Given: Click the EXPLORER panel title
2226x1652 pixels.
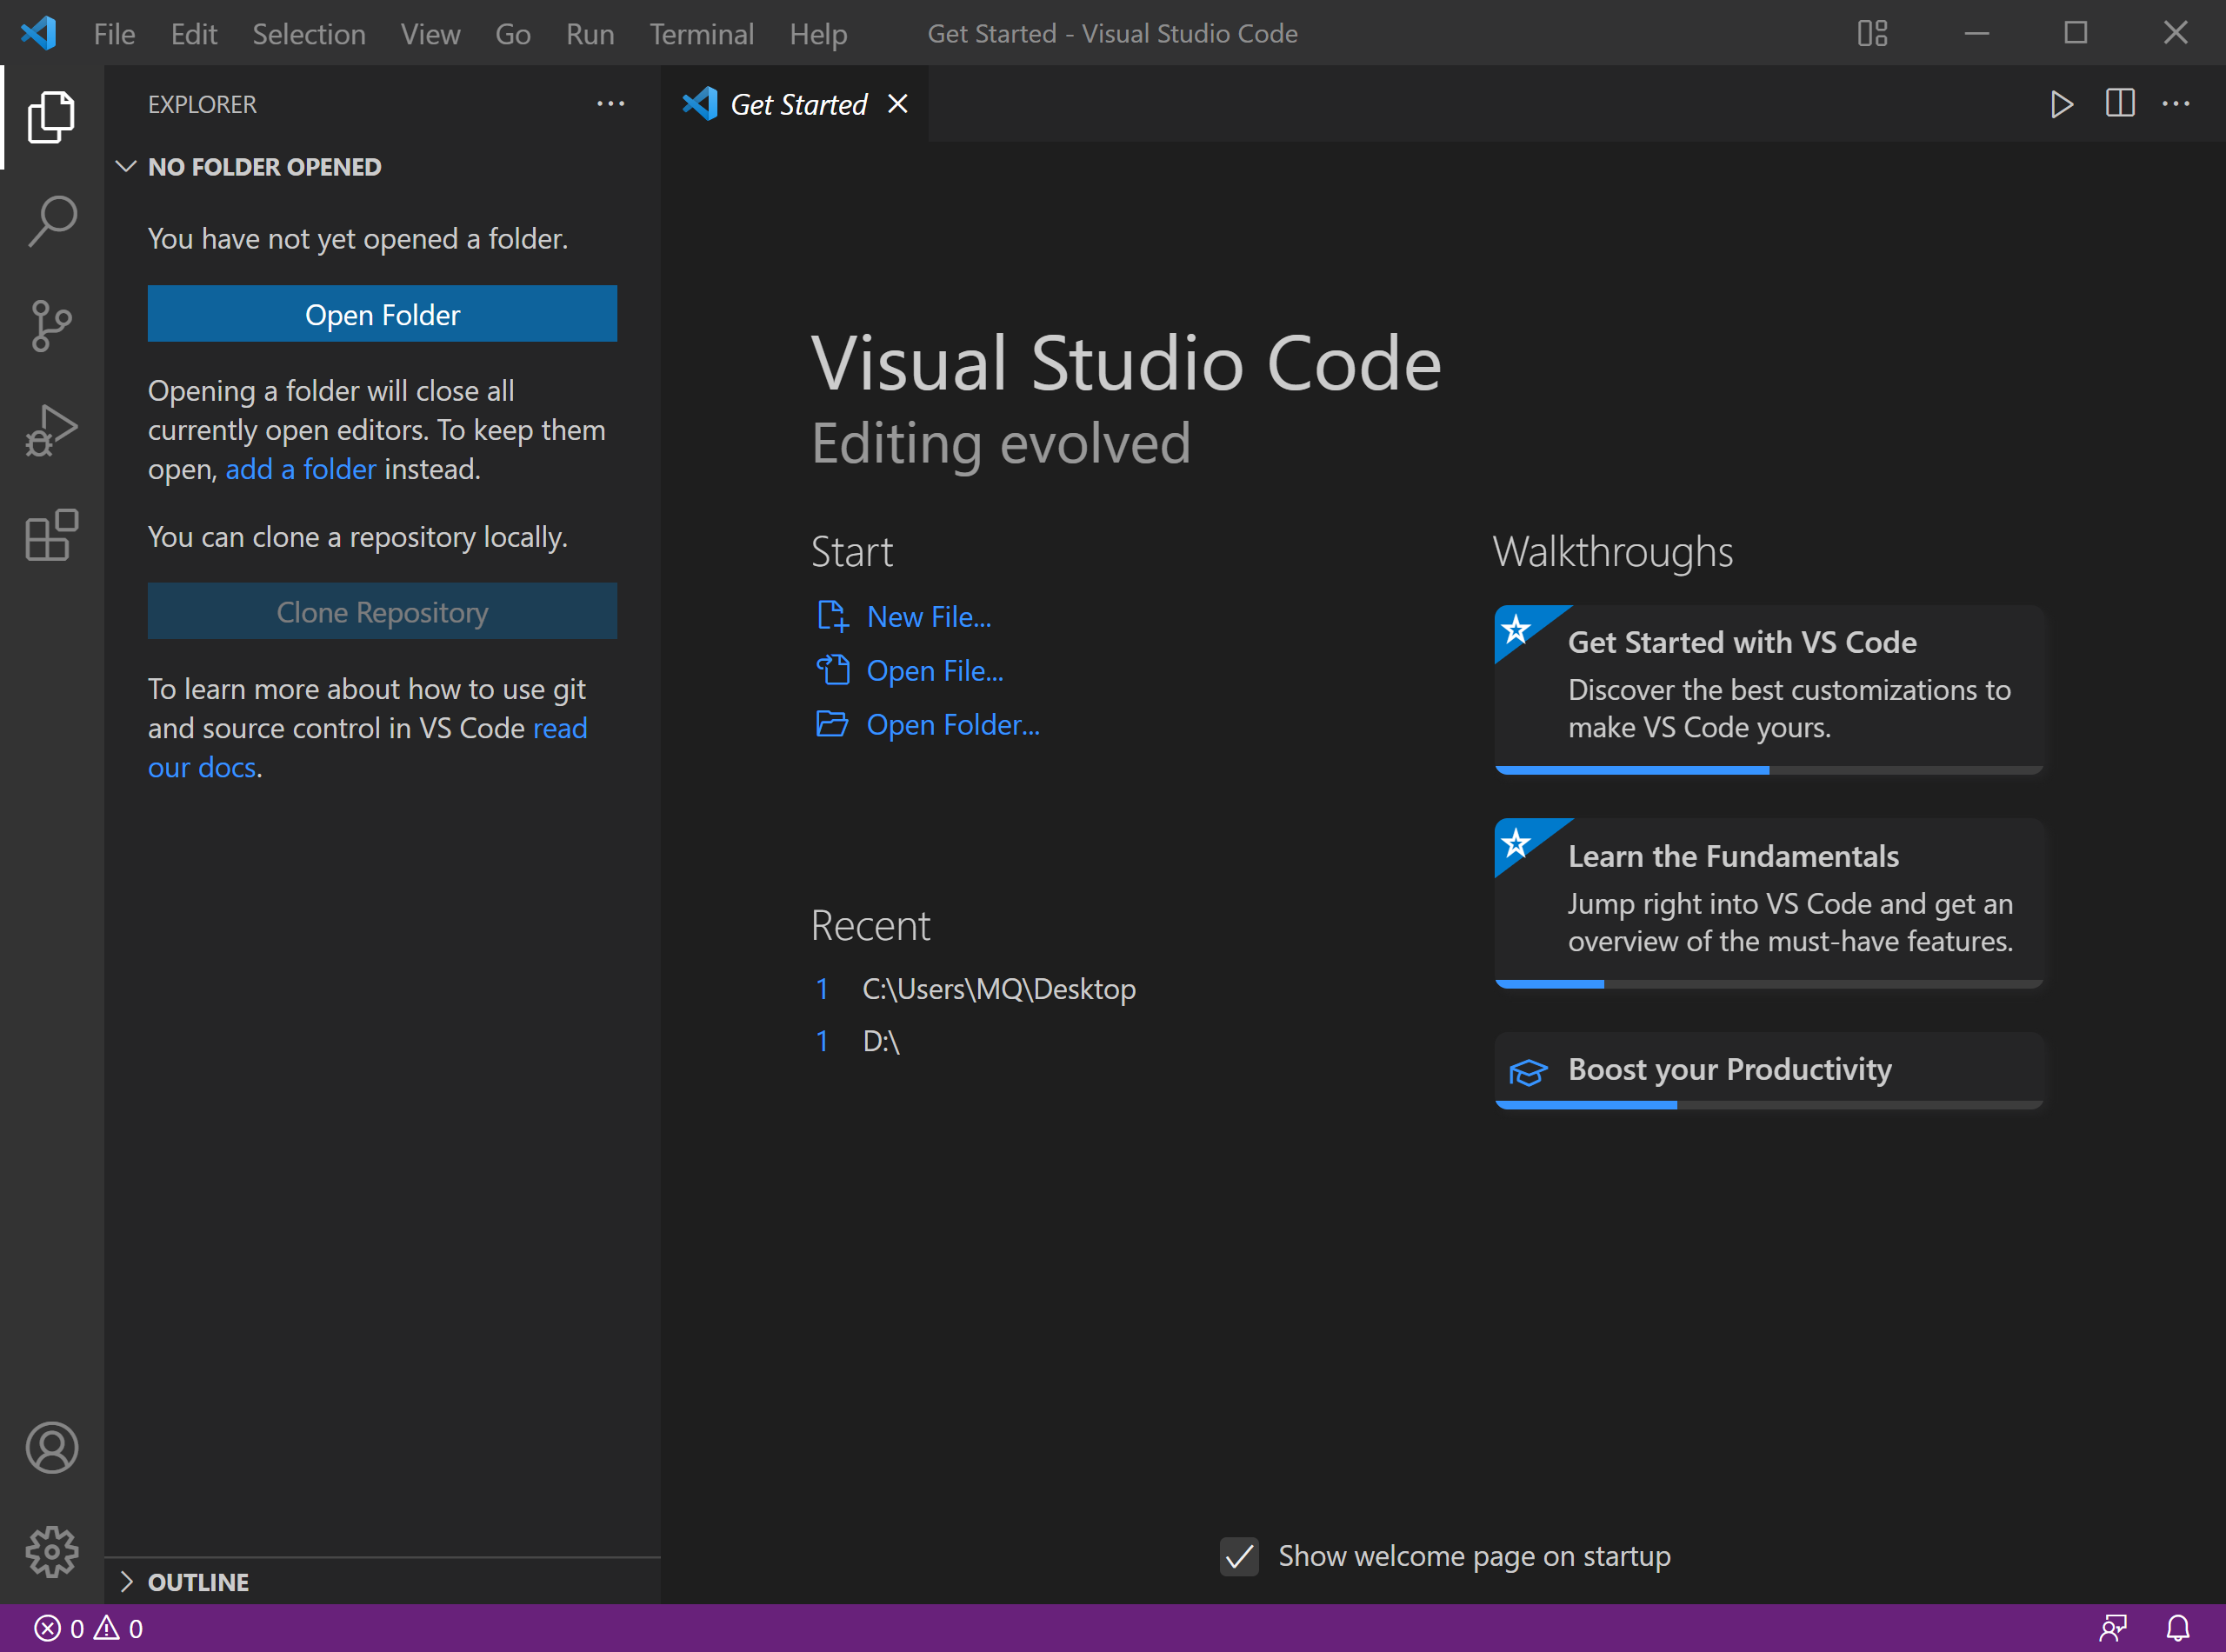Looking at the screenshot, I should click(x=202, y=104).
